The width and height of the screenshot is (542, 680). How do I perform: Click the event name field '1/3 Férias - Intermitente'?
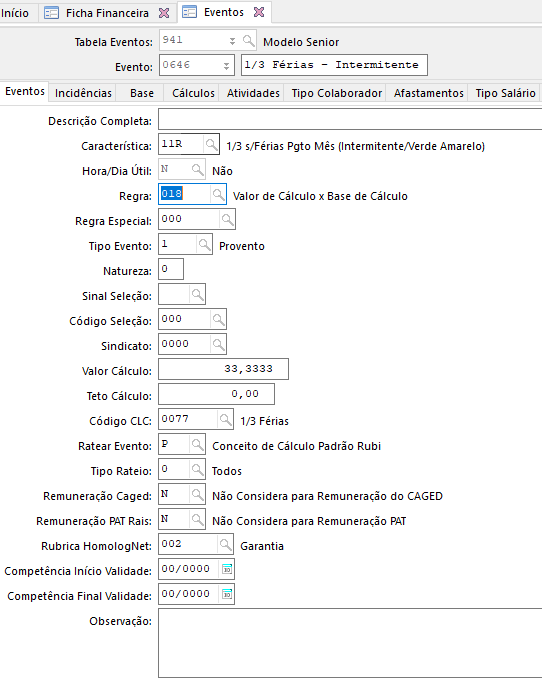pyautogui.click(x=334, y=65)
